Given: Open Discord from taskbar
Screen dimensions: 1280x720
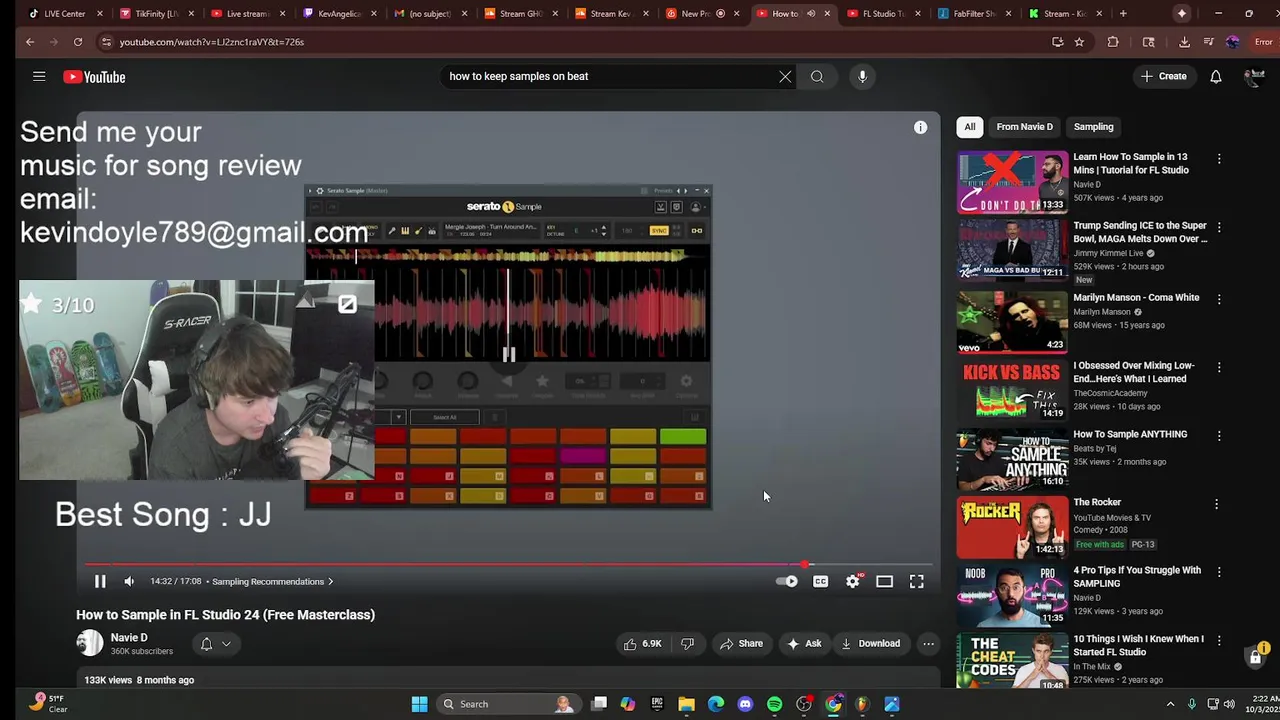Looking at the screenshot, I should [745, 704].
